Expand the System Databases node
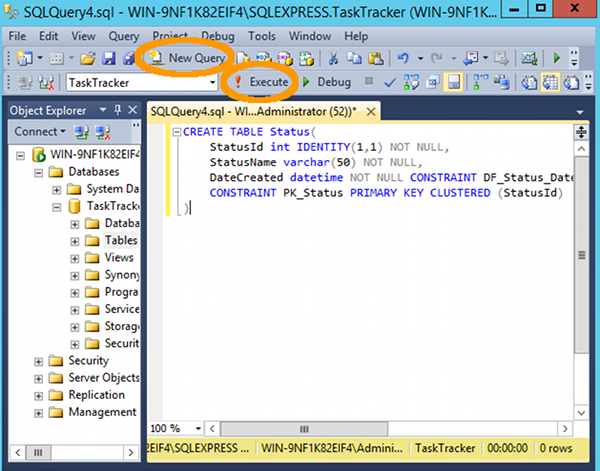600x471 pixels. (x=57, y=190)
